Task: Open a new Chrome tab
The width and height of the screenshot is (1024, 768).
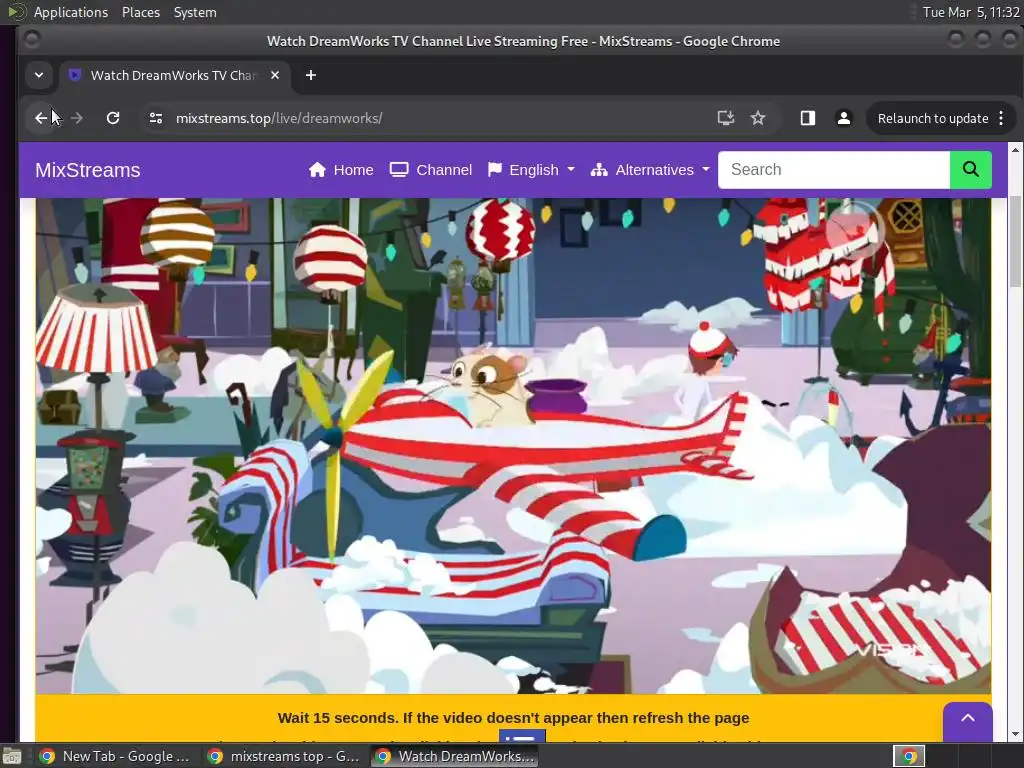Action: pos(311,75)
